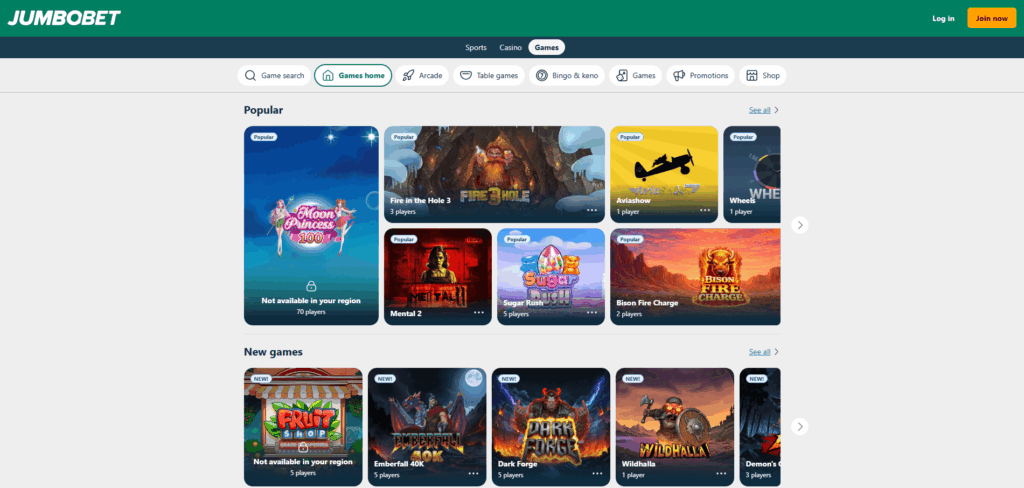Click the Join now button

pos(991,18)
